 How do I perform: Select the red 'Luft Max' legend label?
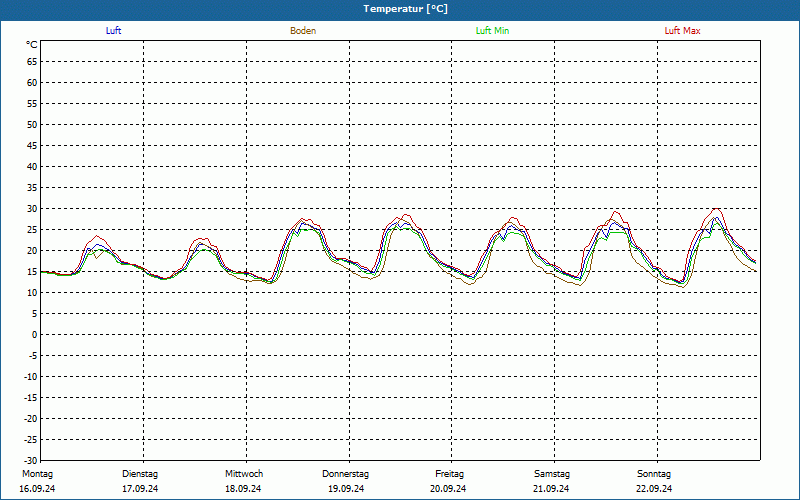point(682,31)
